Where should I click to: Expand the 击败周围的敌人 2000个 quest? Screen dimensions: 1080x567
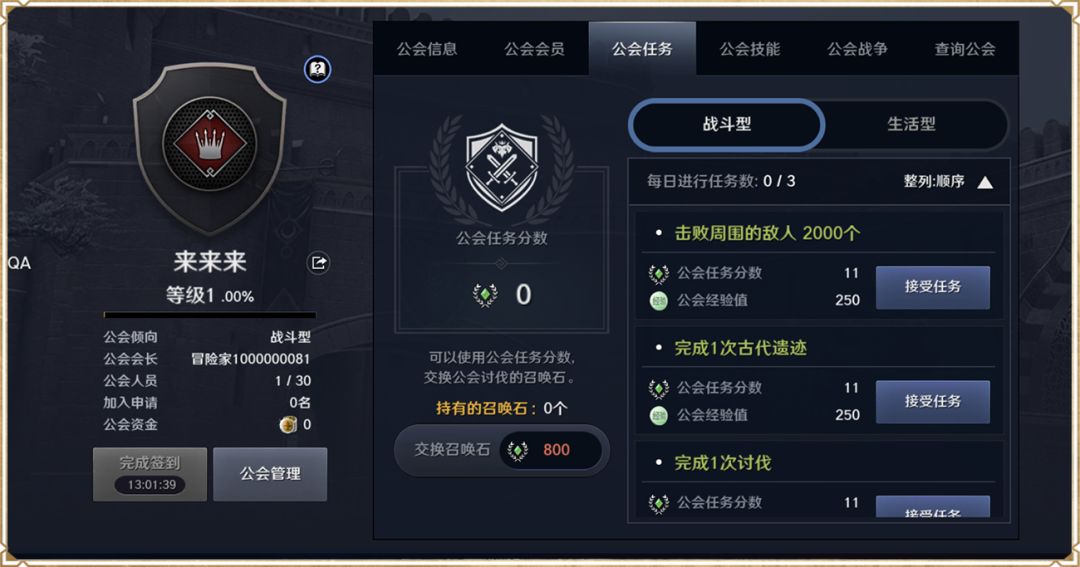tap(767, 233)
